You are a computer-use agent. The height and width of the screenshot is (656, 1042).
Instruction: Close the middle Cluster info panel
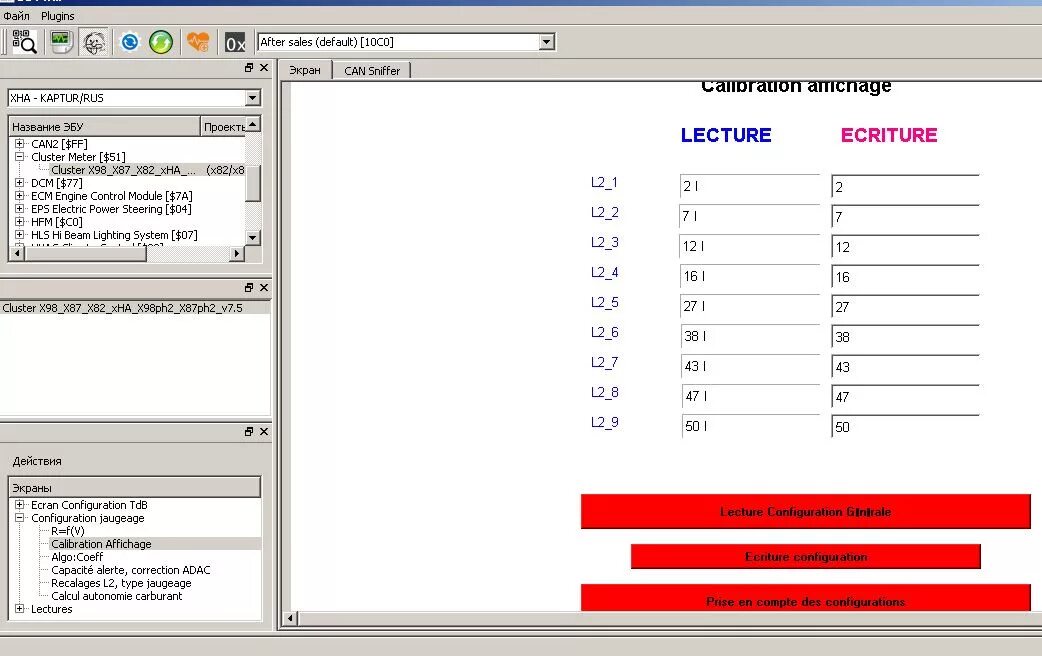point(264,288)
